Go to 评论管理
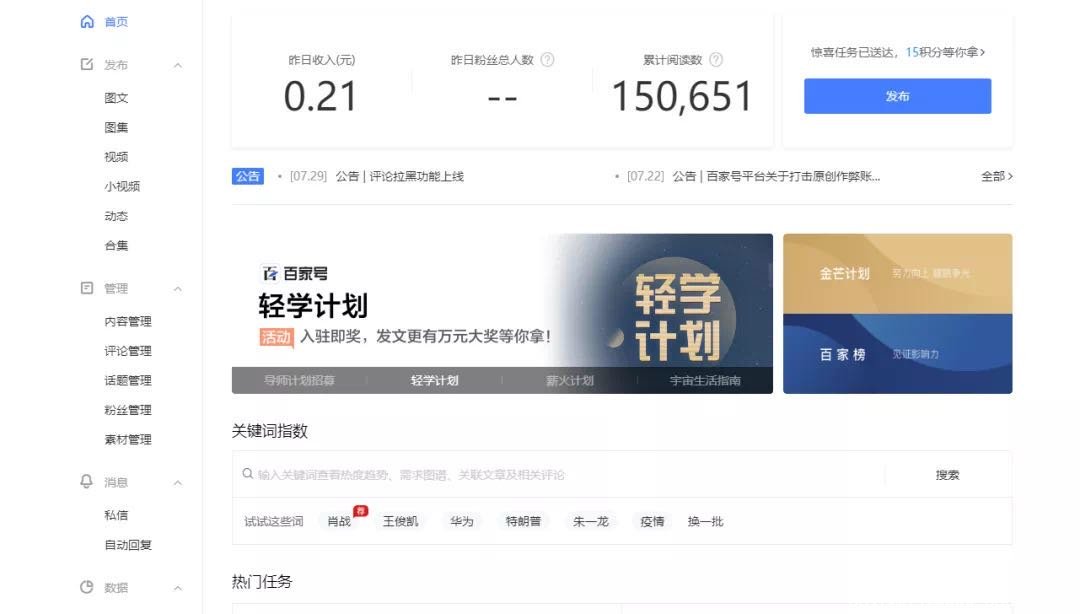This screenshot has height=614, width=1080. tap(127, 351)
